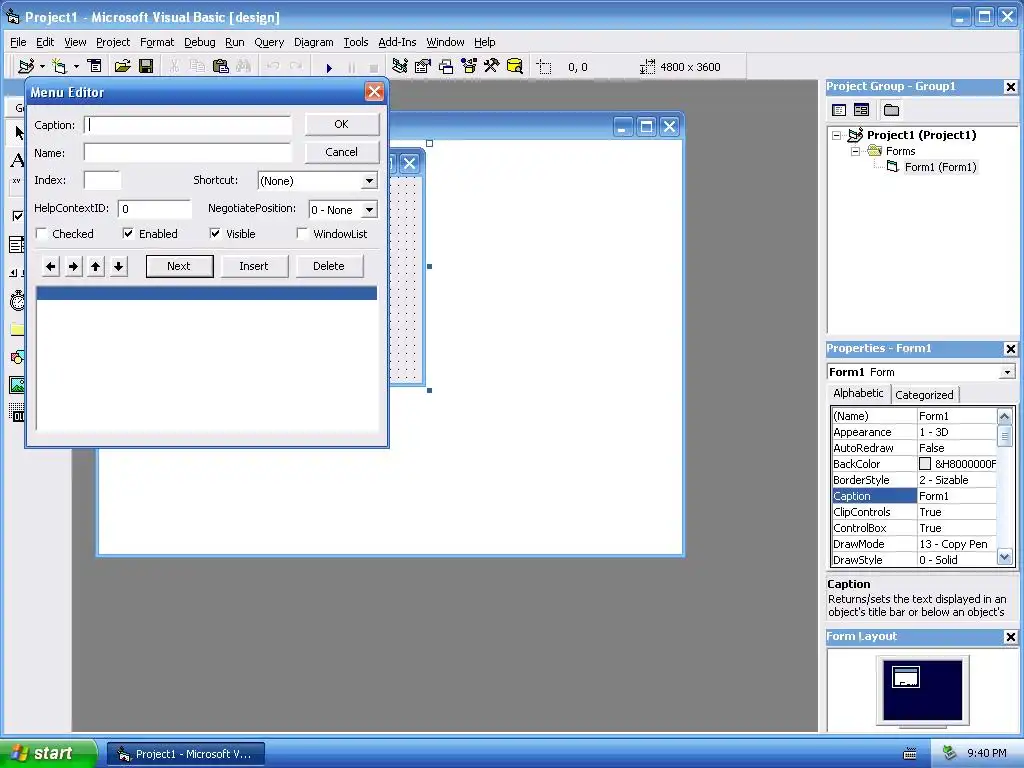Toggle the WindowList checkbox
This screenshot has height=768, width=1024.
click(302, 234)
